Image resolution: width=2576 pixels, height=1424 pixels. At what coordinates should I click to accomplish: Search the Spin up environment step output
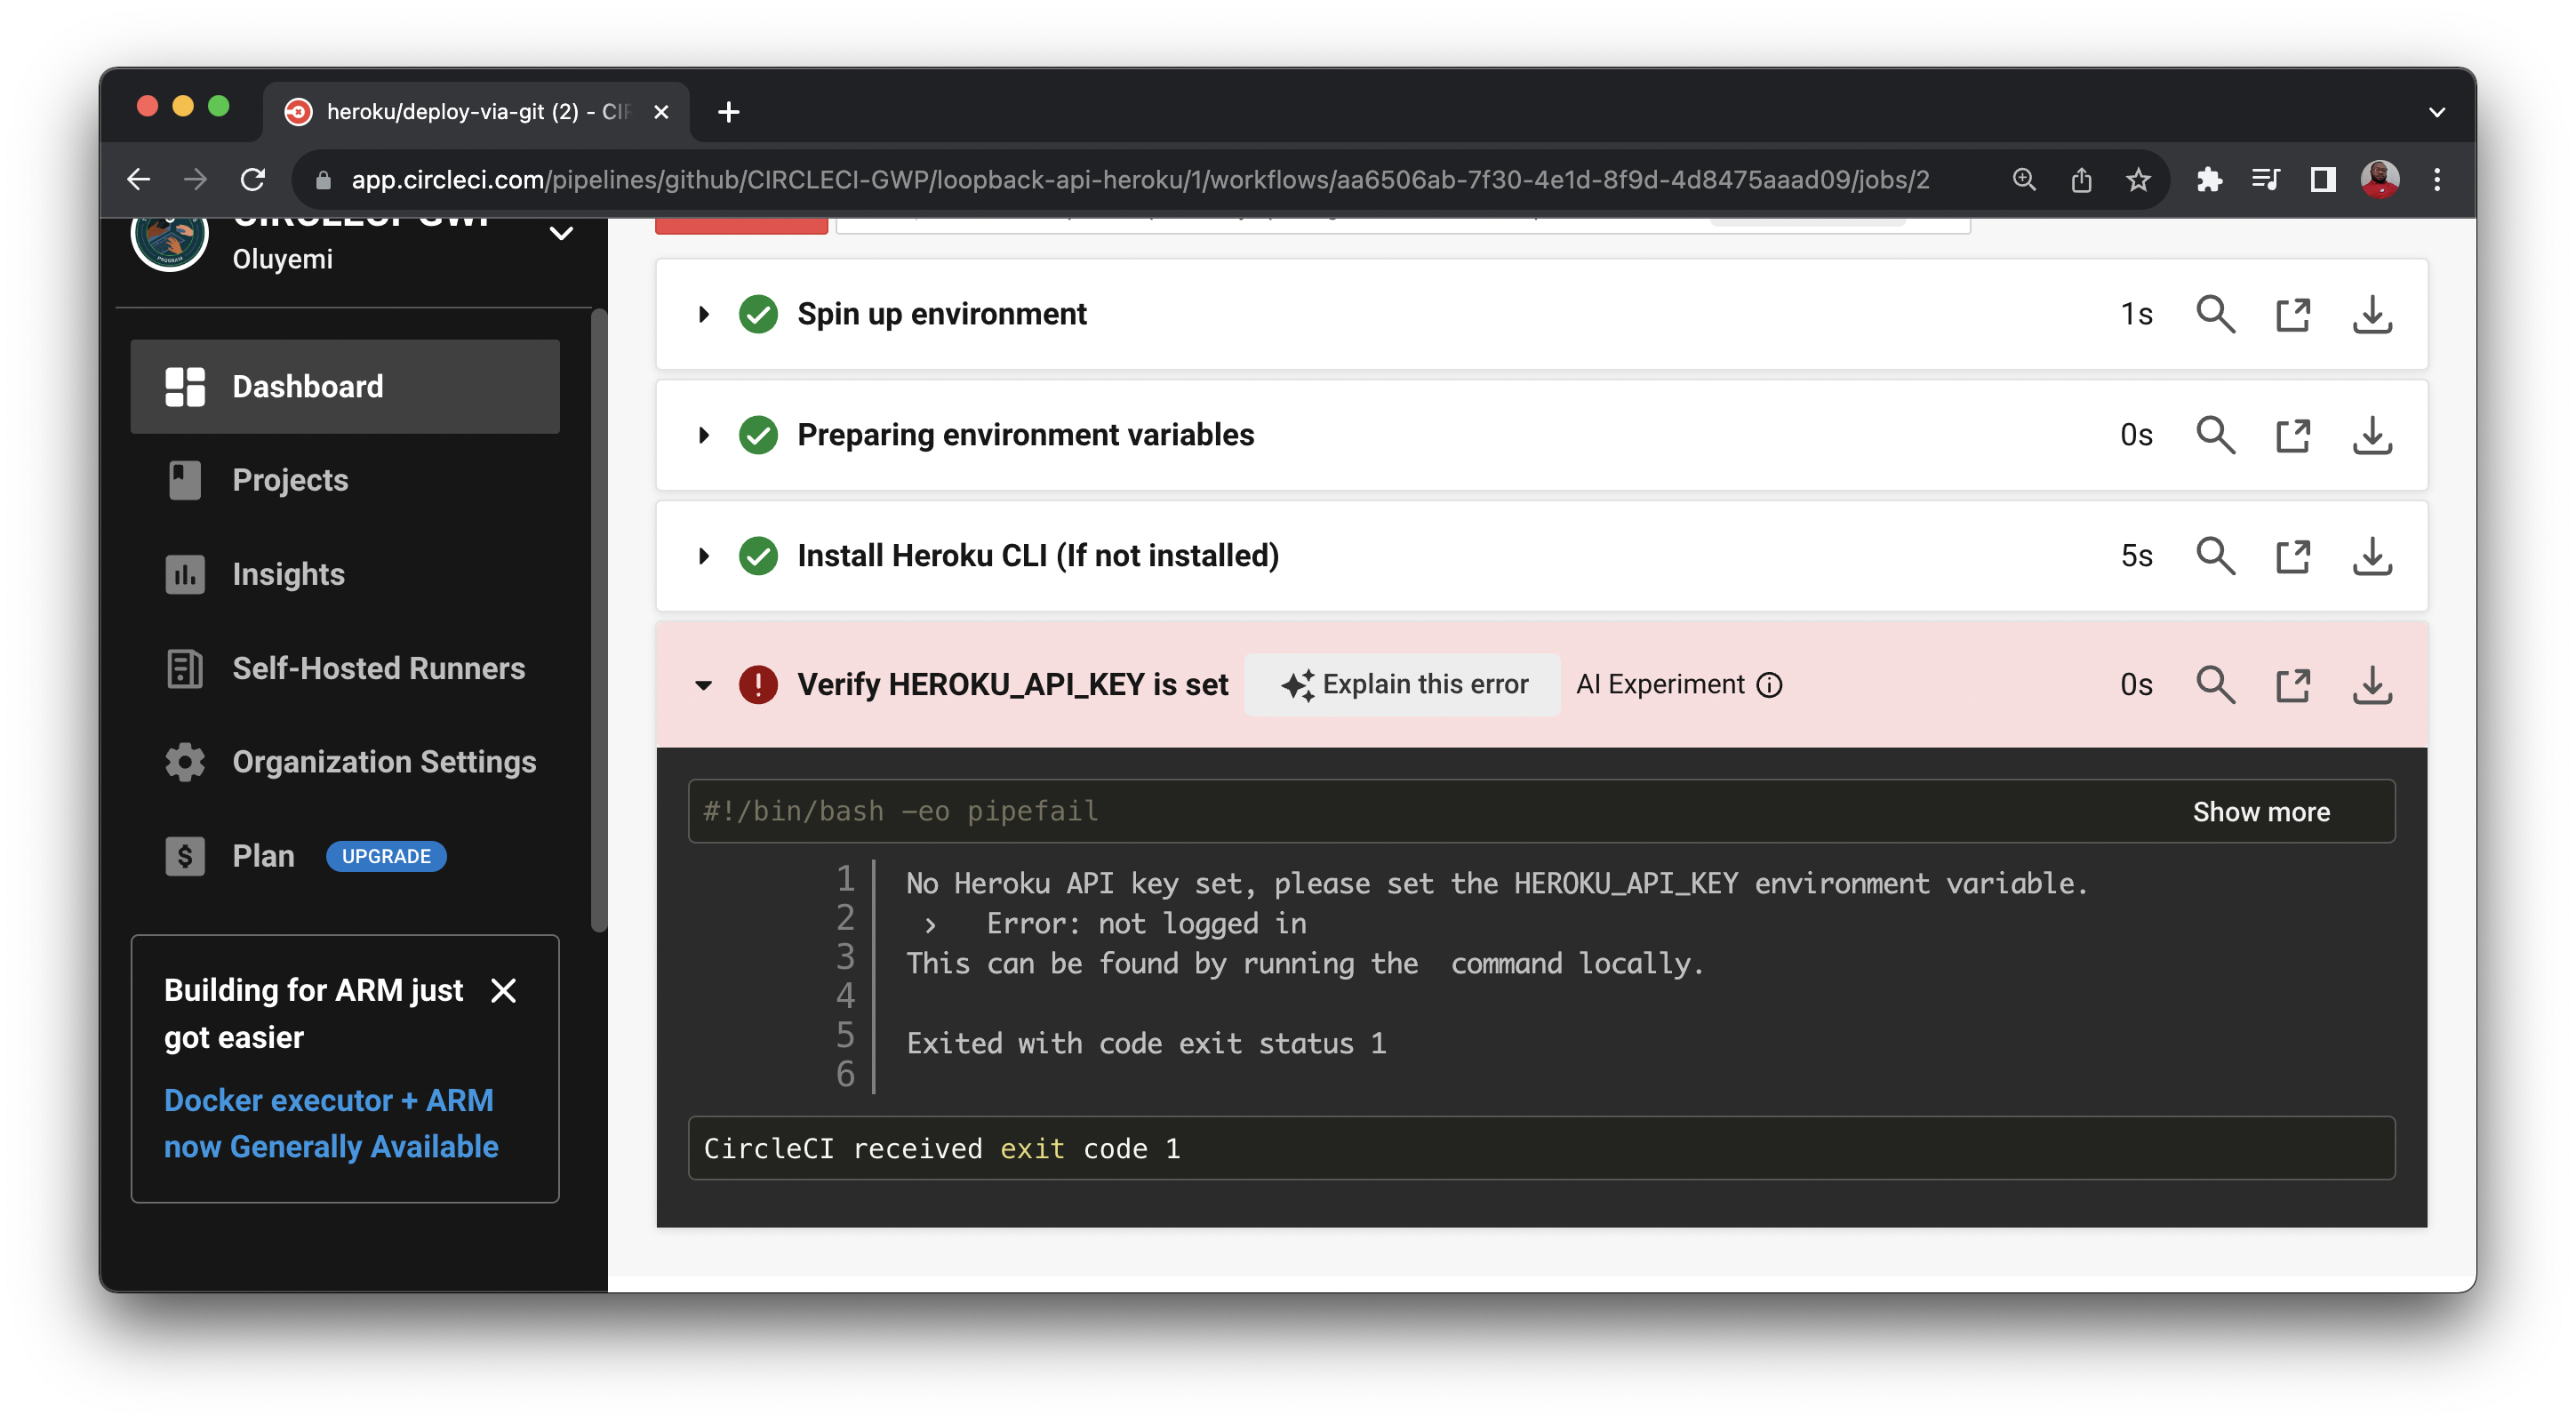coord(2214,314)
